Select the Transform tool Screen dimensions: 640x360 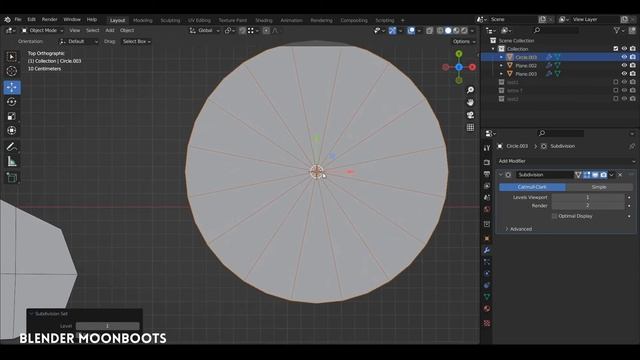click(11, 130)
